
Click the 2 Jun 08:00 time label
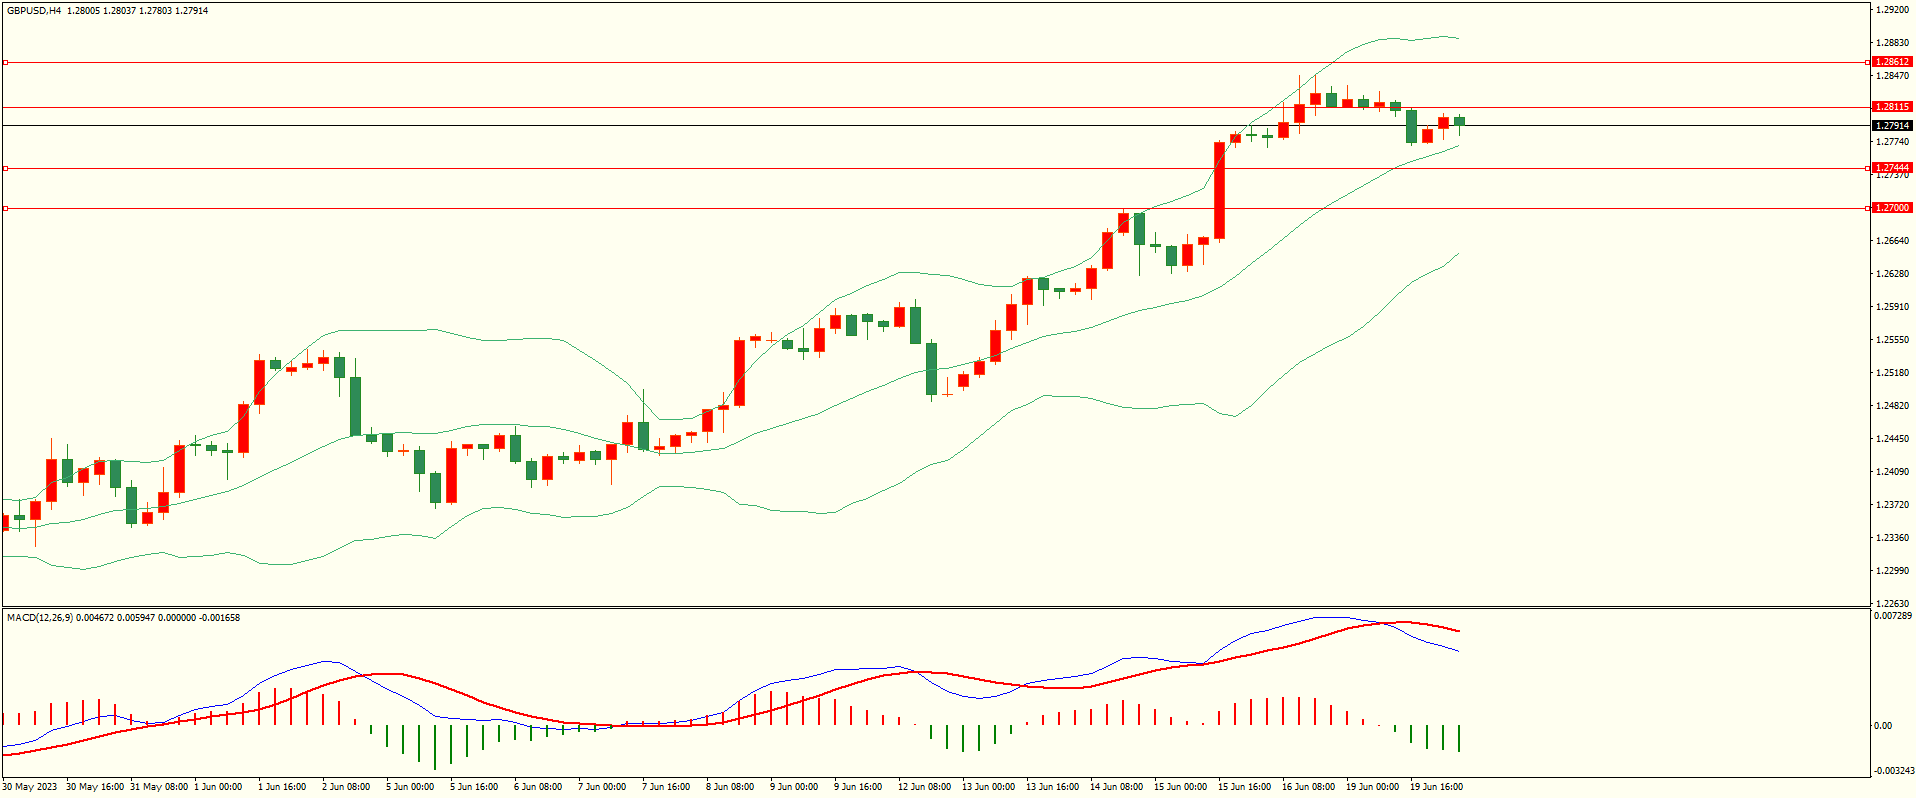click(x=346, y=787)
